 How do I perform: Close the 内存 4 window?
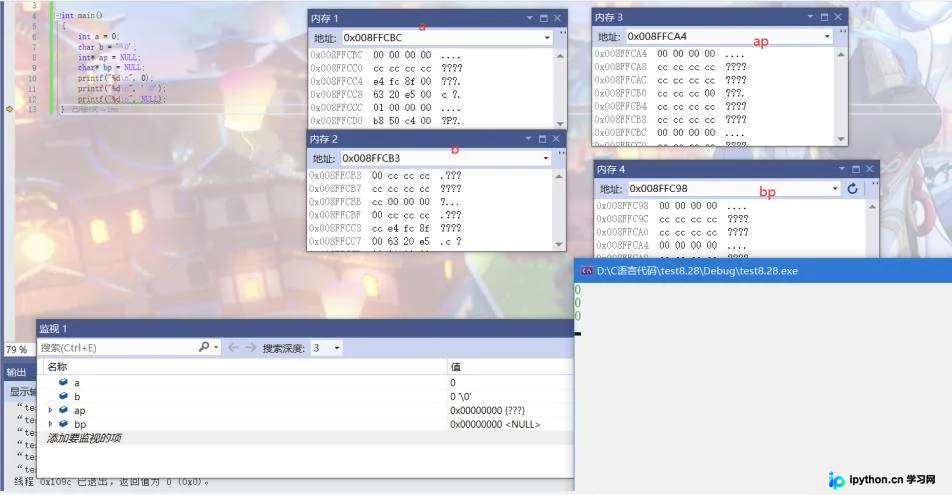click(x=869, y=169)
